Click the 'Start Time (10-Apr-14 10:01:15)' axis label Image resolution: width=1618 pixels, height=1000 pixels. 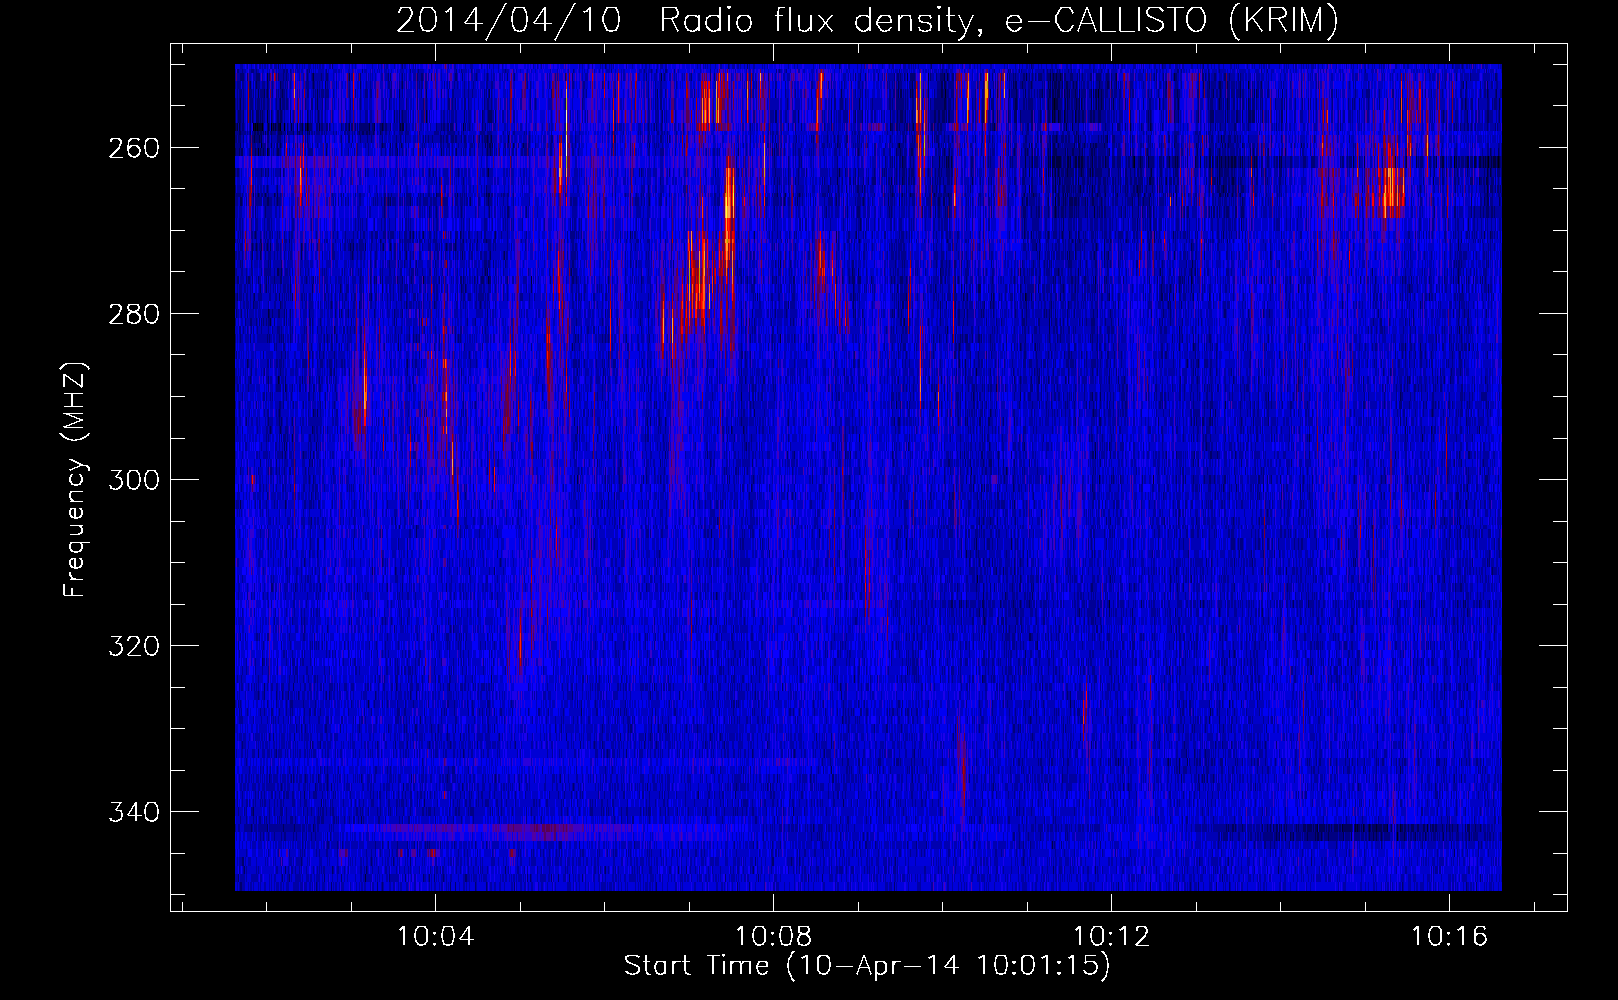867,966
